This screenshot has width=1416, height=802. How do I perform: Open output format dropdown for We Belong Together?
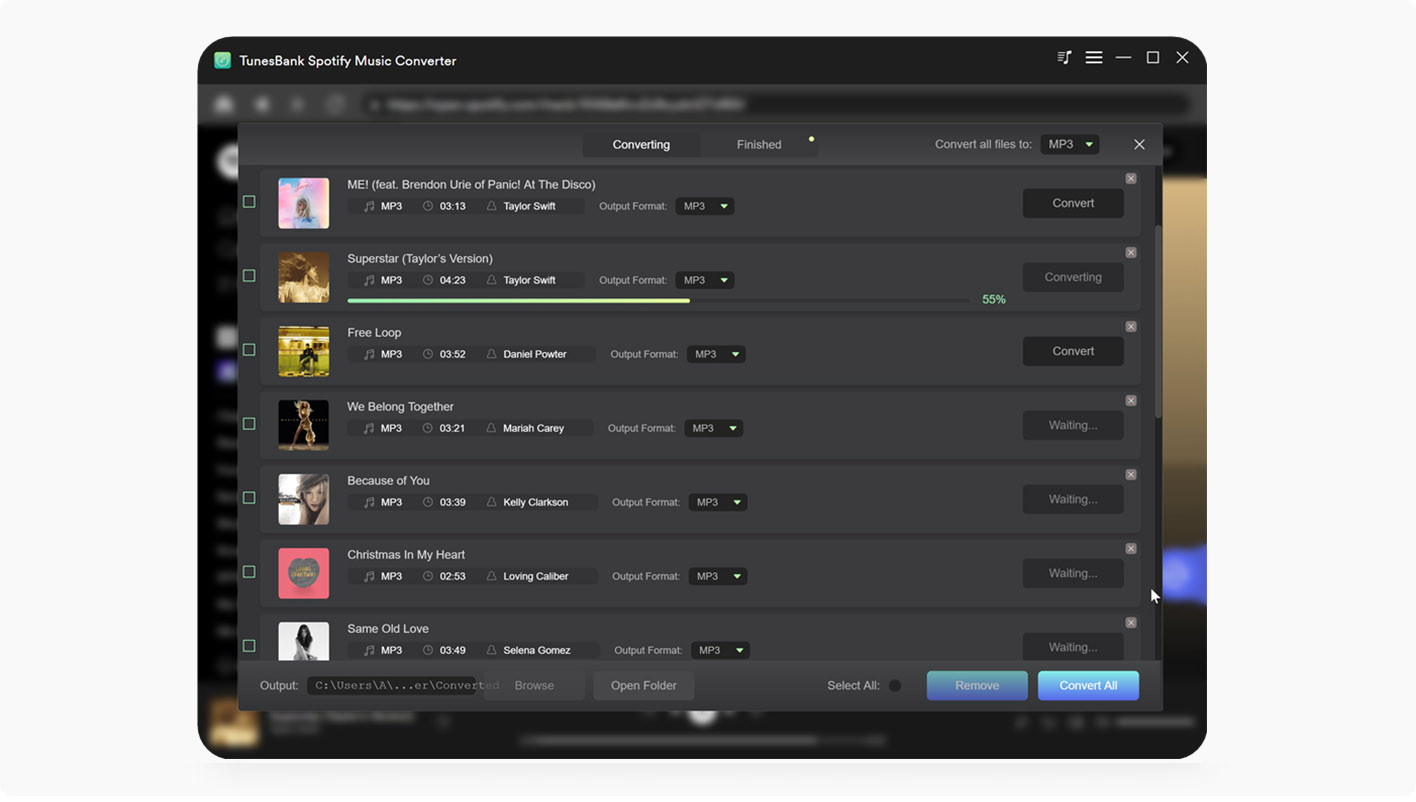coord(714,428)
